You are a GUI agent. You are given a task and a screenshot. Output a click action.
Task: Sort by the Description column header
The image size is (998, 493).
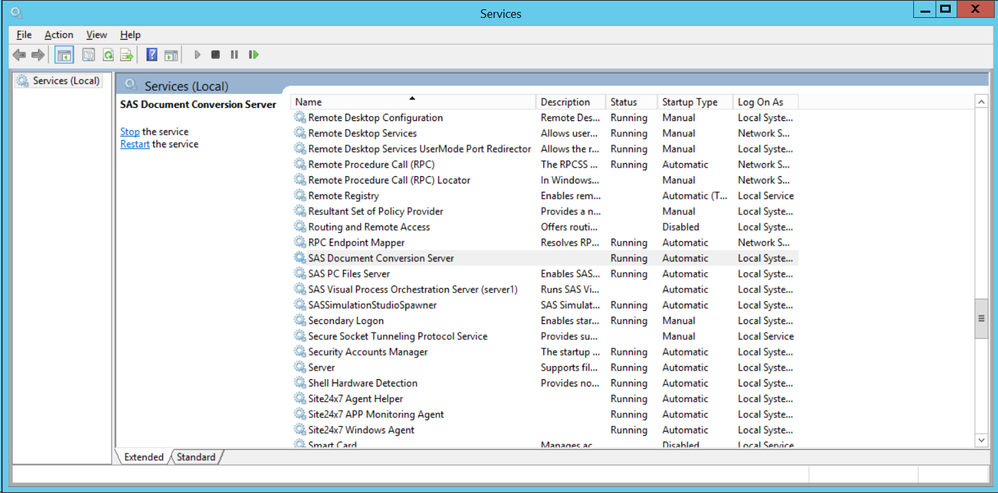pos(571,102)
